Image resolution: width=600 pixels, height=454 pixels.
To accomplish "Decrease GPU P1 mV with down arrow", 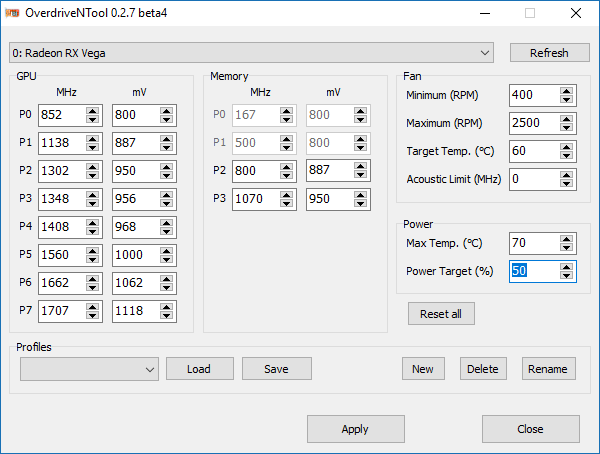I will [166, 147].
